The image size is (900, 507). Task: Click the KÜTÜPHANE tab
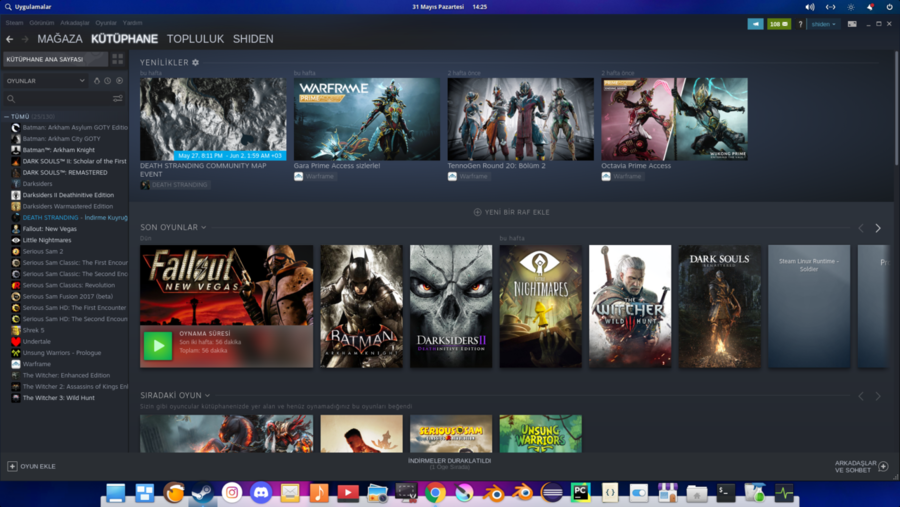click(125, 39)
